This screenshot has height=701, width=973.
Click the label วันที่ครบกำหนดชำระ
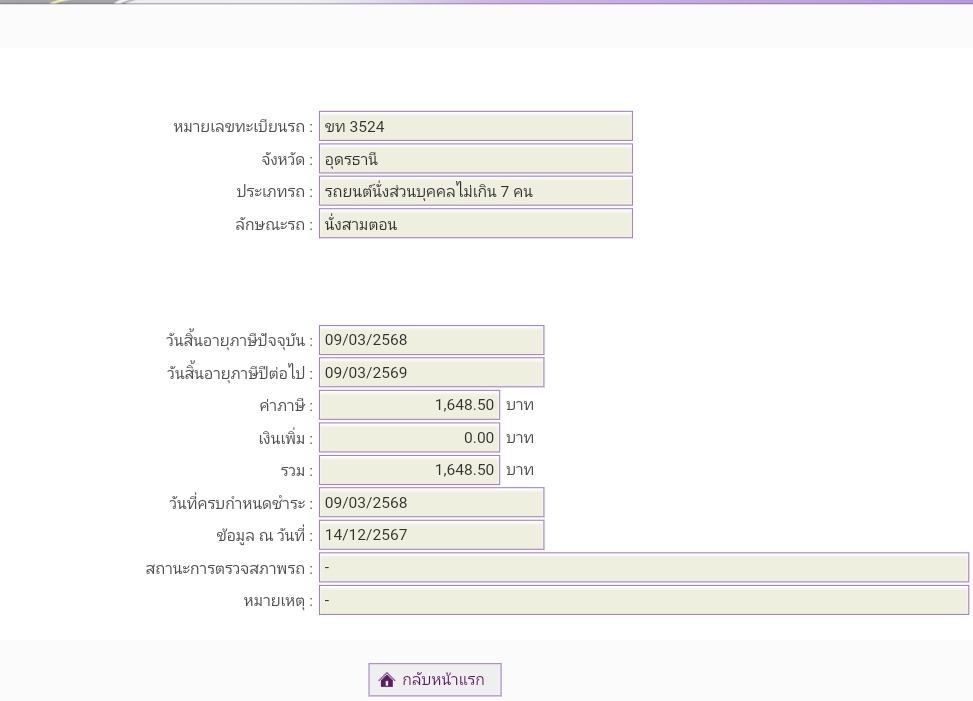point(241,503)
